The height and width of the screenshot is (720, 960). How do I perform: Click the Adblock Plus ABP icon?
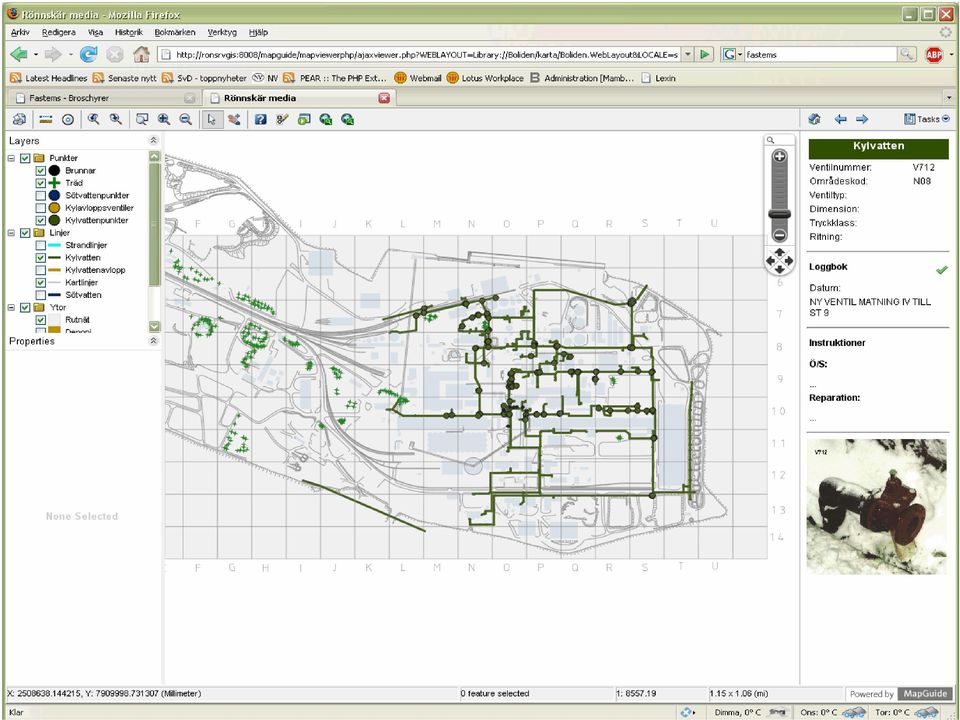[934, 54]
